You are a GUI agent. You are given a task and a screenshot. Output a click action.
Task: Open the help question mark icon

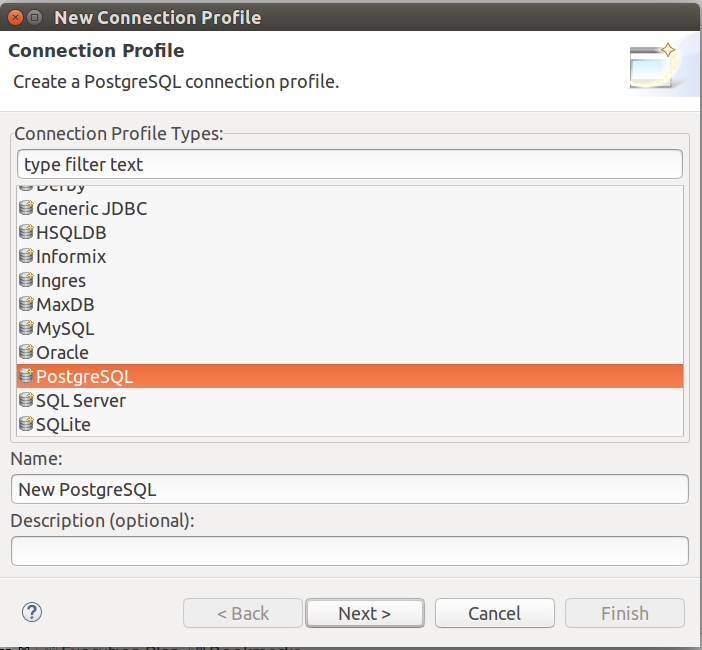[32, 612]
